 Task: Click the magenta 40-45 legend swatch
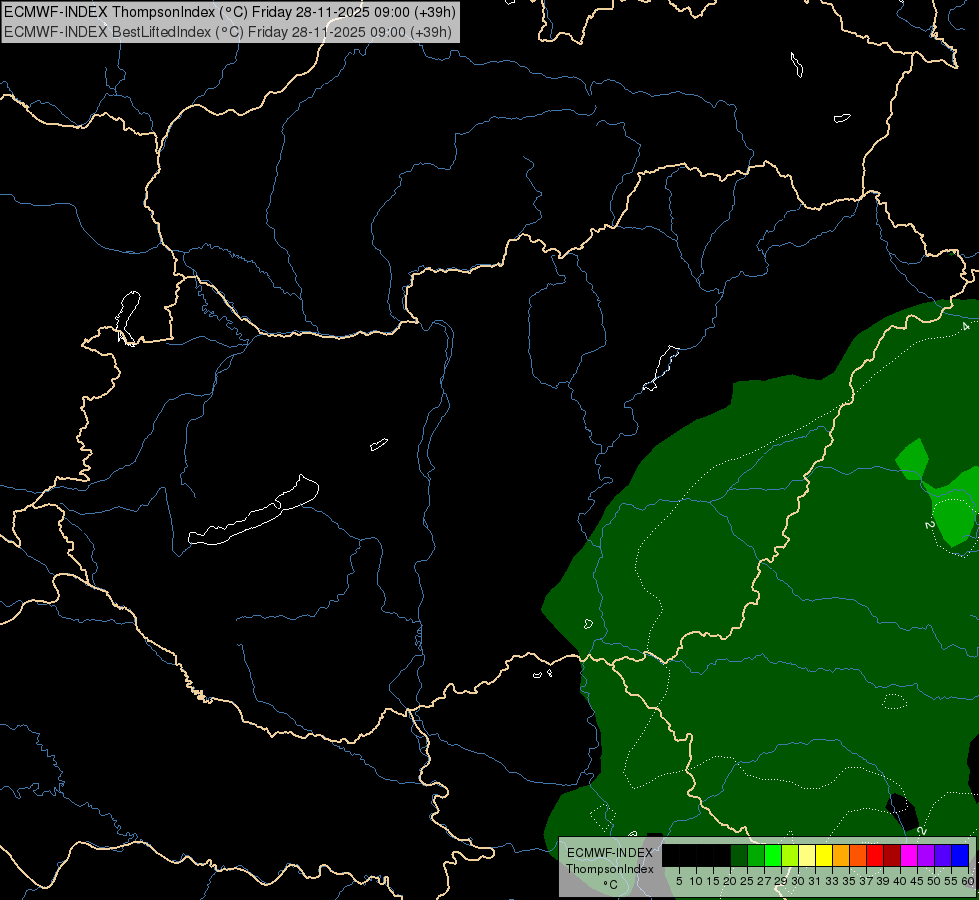coord(909,855)
